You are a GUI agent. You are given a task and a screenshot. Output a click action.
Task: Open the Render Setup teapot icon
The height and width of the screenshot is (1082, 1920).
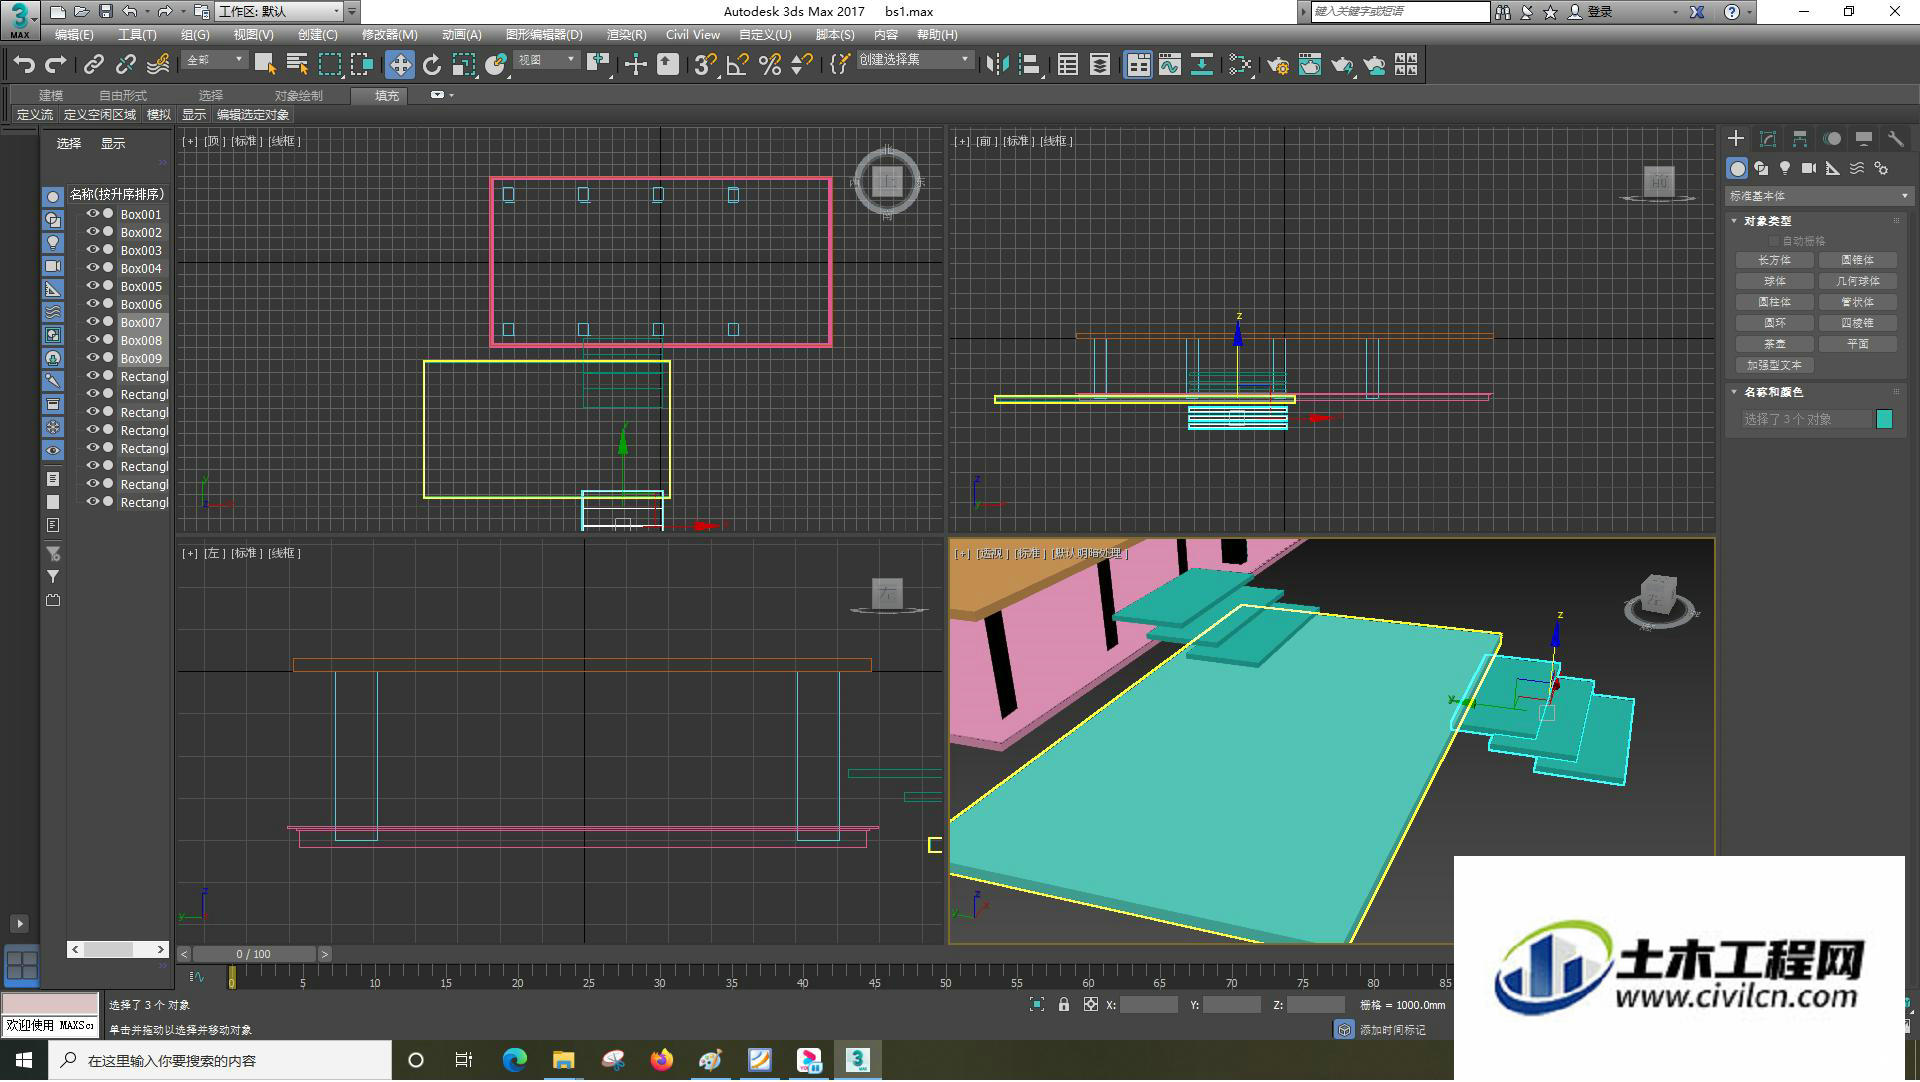coord(1278,65)
